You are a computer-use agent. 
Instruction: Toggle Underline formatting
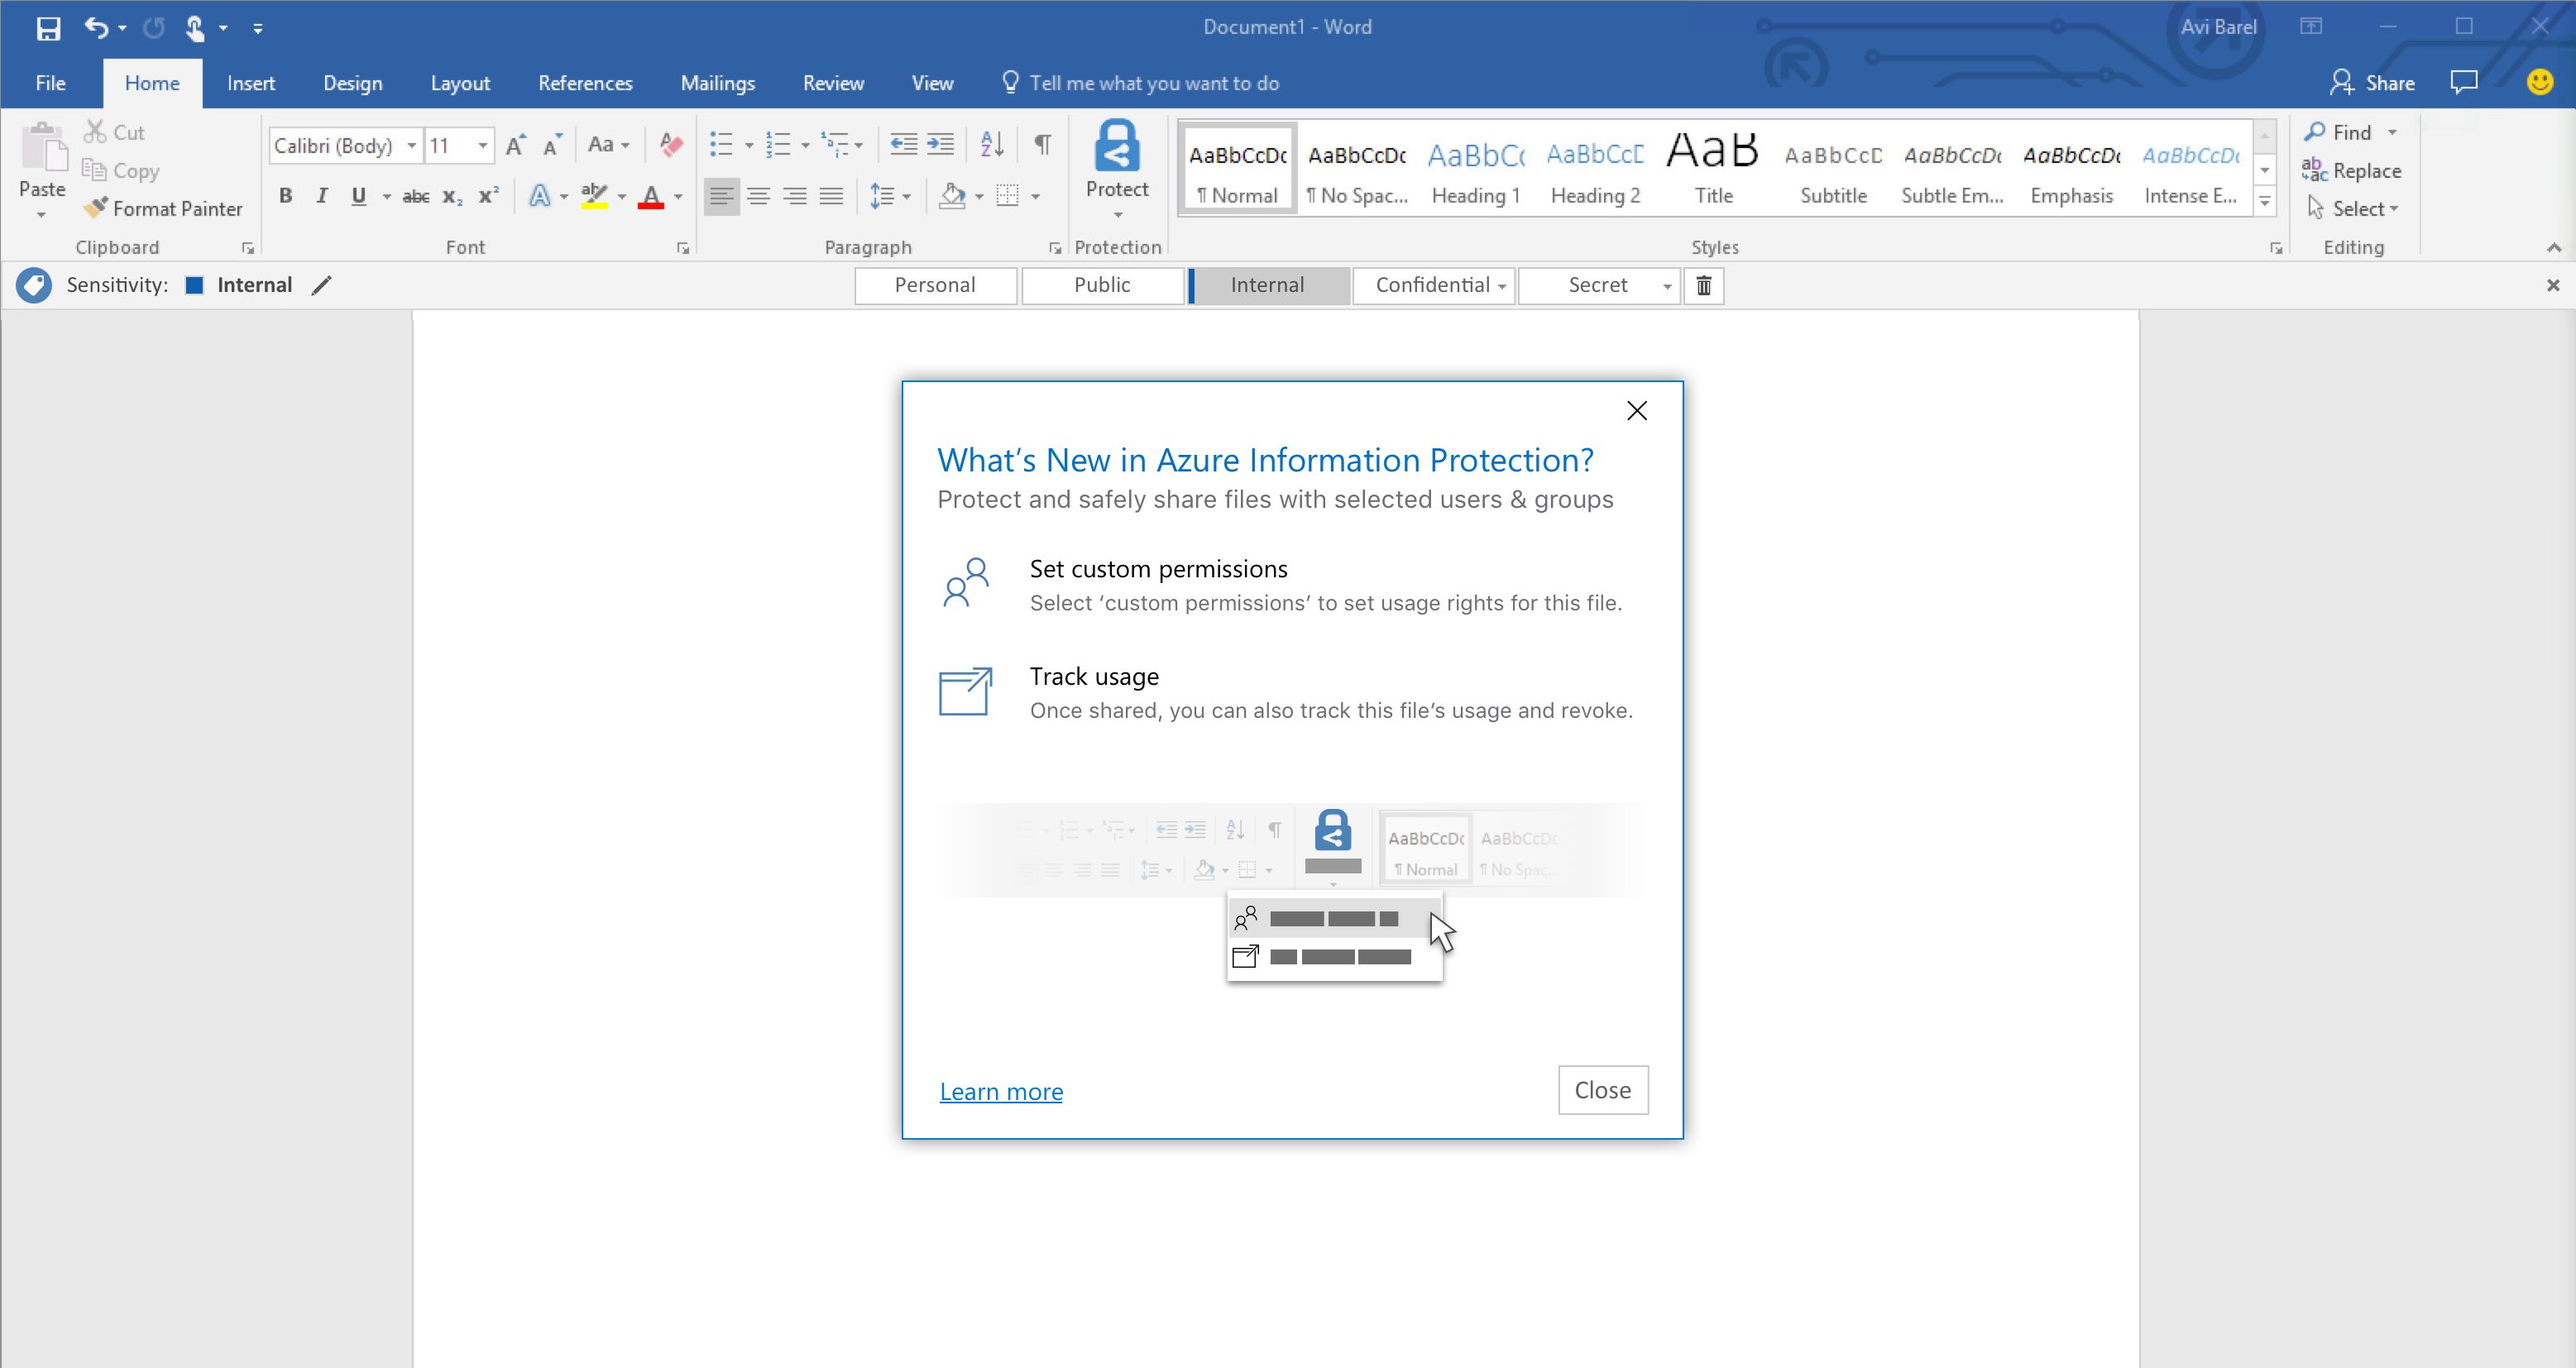point(358,196)
